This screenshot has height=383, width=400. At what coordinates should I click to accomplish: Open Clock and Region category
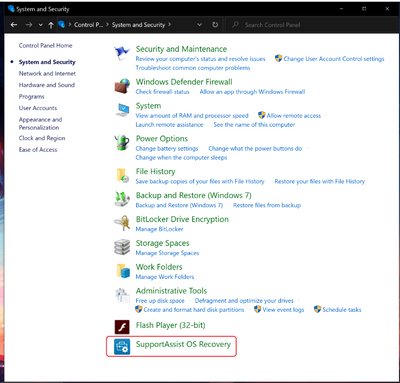click(42, 138)
